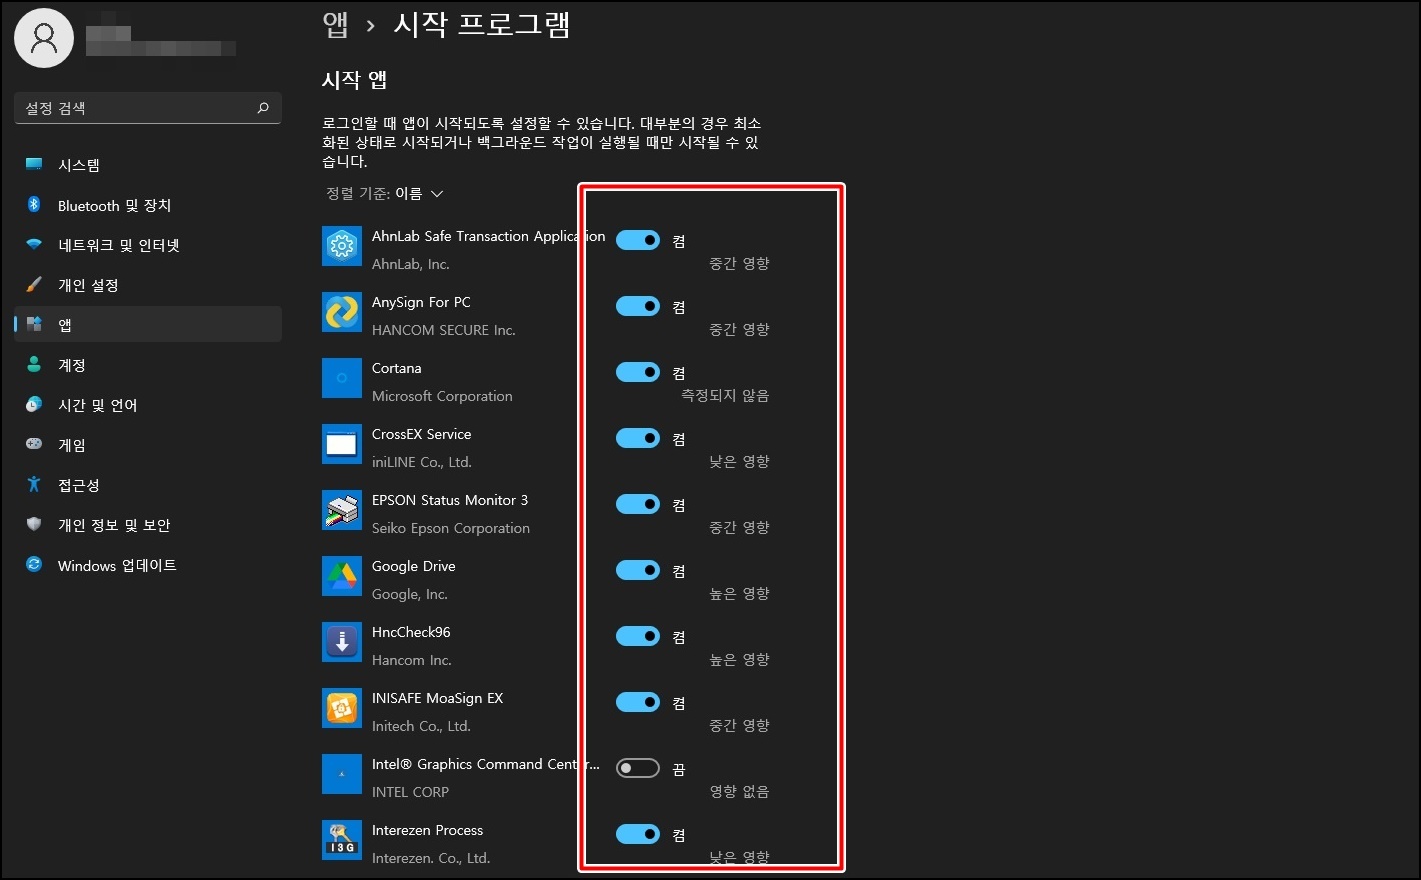Click the 측정되지 않음 impact label

pyautogui.click(x=725, y=396)
